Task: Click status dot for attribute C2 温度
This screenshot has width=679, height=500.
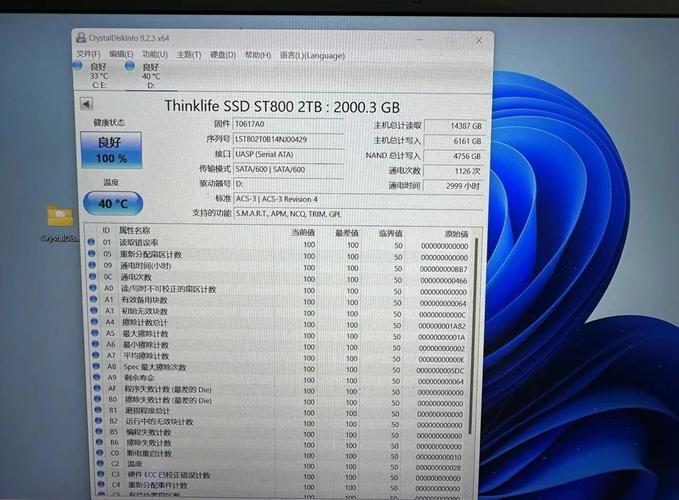Action: [x=91, y=464]
